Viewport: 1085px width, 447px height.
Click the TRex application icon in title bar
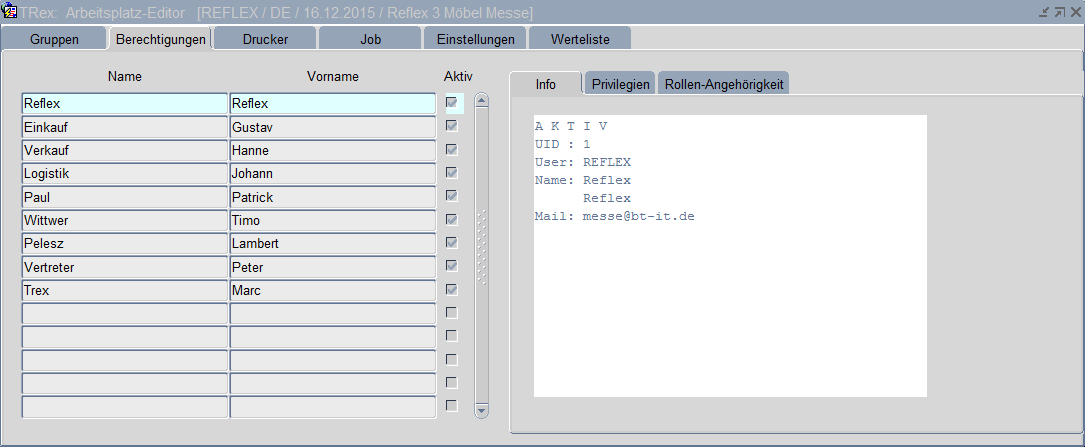(x=9, y=12)
